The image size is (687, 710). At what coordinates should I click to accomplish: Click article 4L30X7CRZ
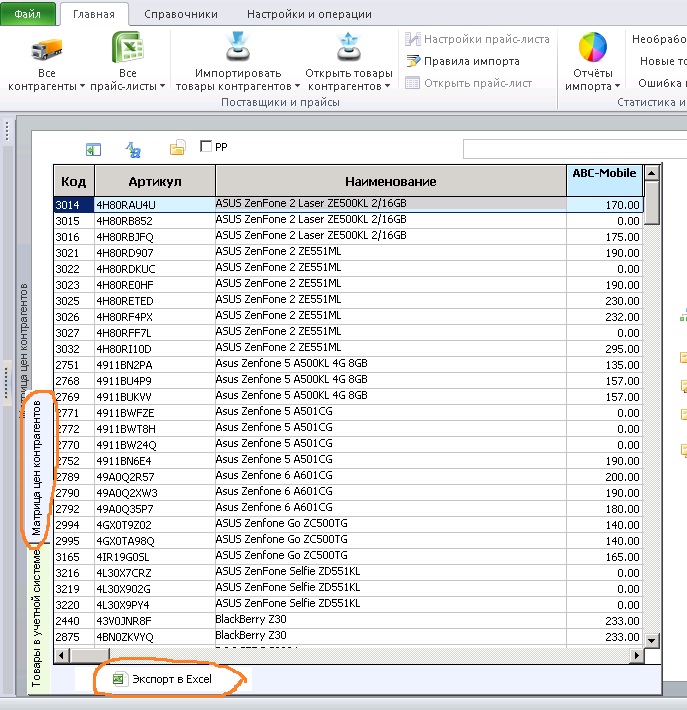tap(155, 573)
